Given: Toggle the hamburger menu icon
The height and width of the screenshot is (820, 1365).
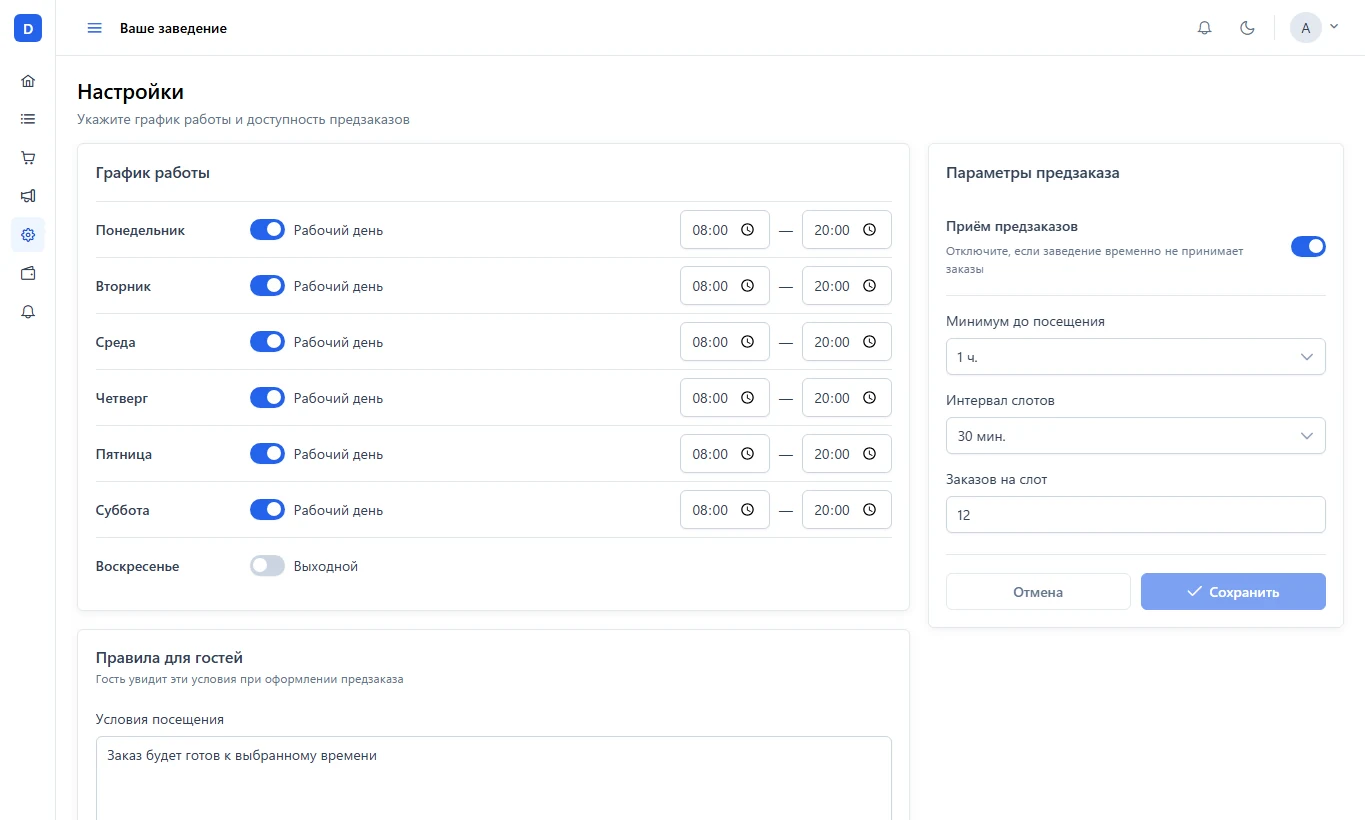Looking at the screenshot, I should (95, 28).
